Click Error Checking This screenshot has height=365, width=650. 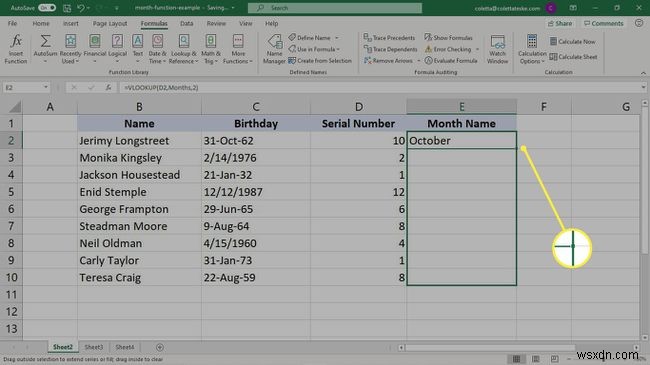pos(448,49)
